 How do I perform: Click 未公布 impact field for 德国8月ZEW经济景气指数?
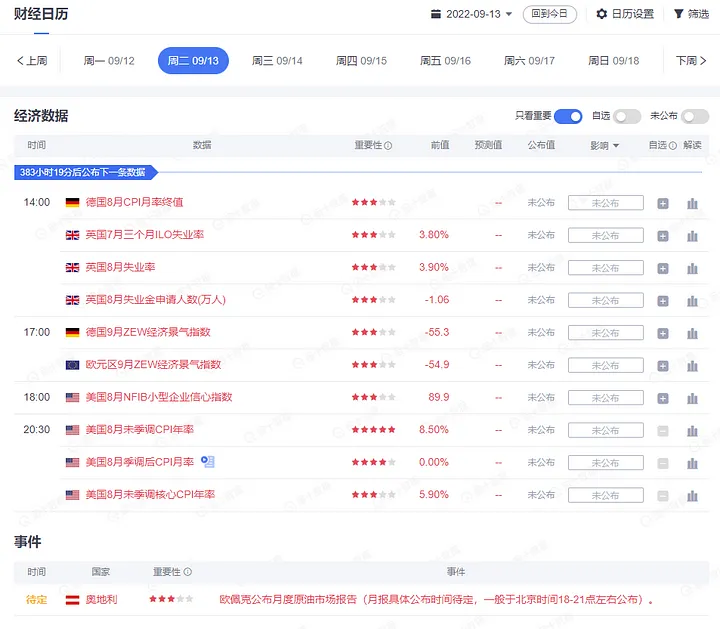[605, 333]
